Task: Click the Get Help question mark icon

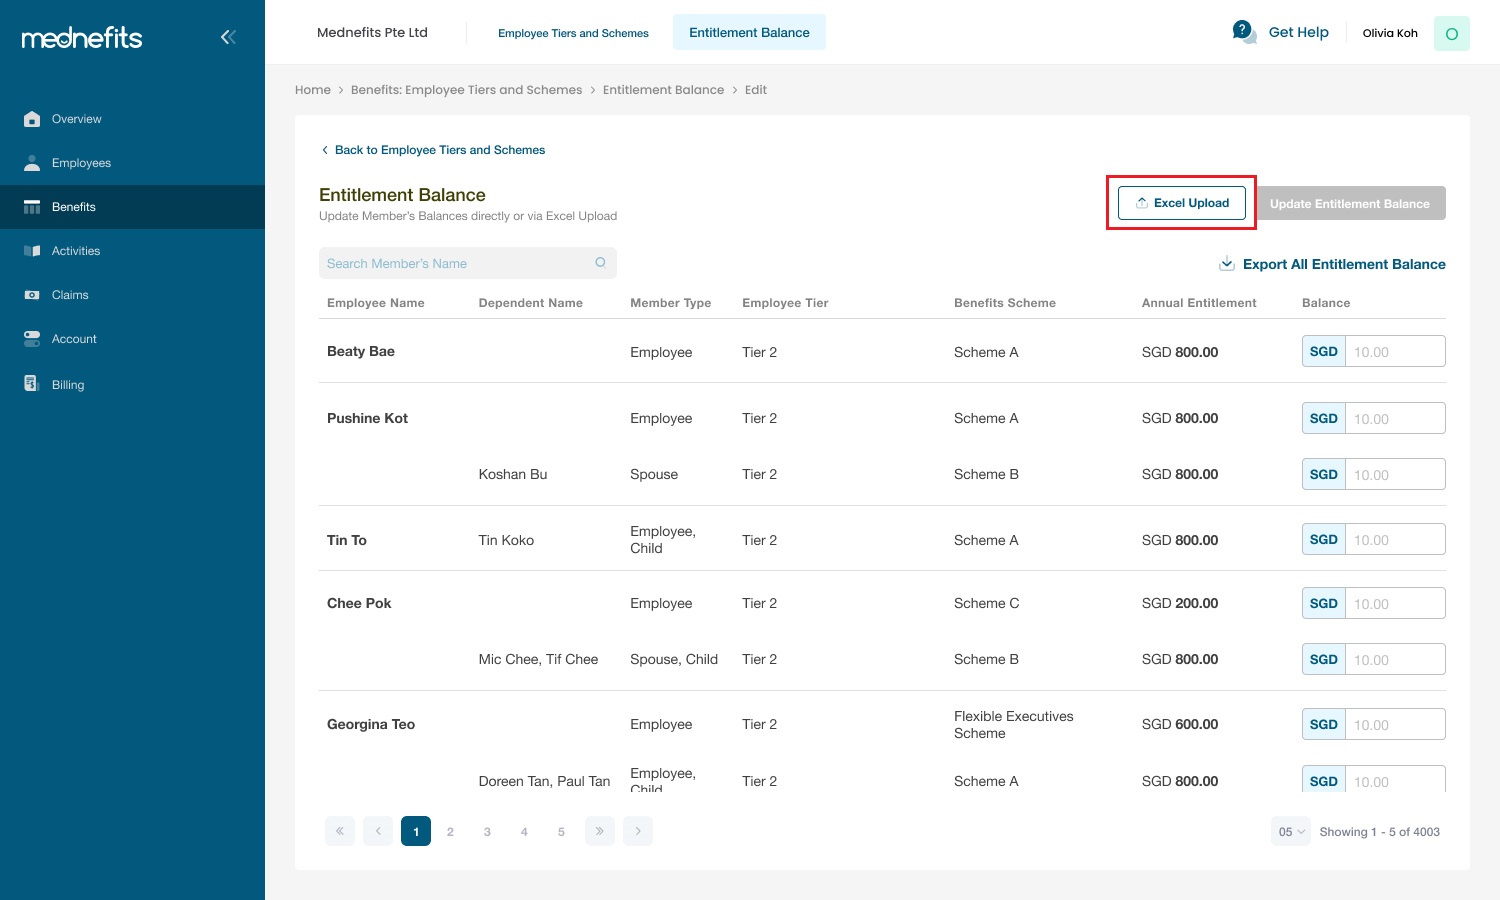Action: pos(1242,30)
